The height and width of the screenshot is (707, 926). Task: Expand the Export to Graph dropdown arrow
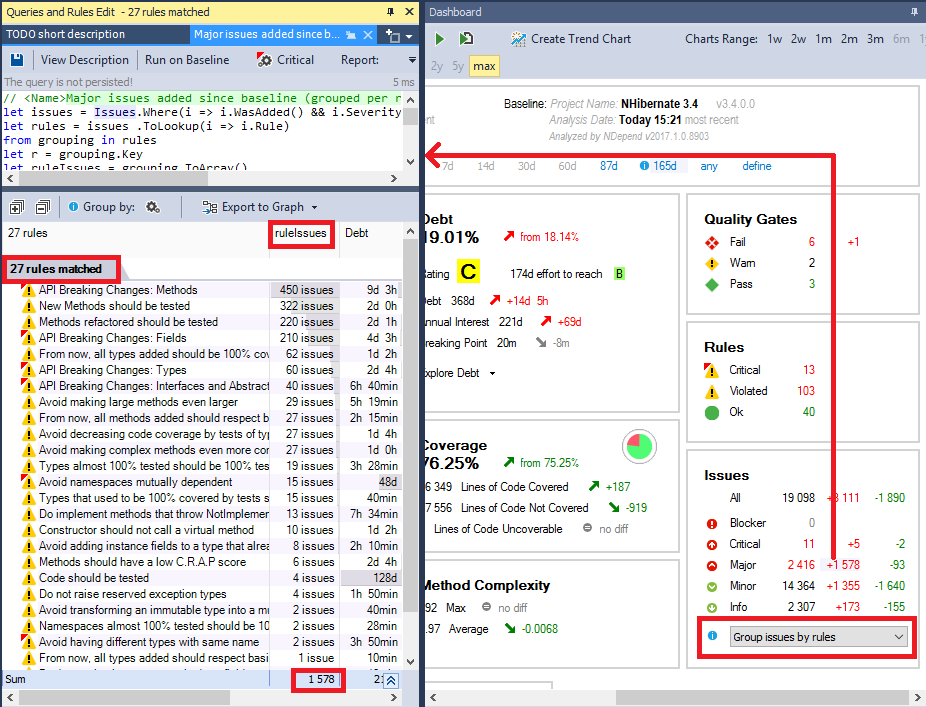click(315, 207)
